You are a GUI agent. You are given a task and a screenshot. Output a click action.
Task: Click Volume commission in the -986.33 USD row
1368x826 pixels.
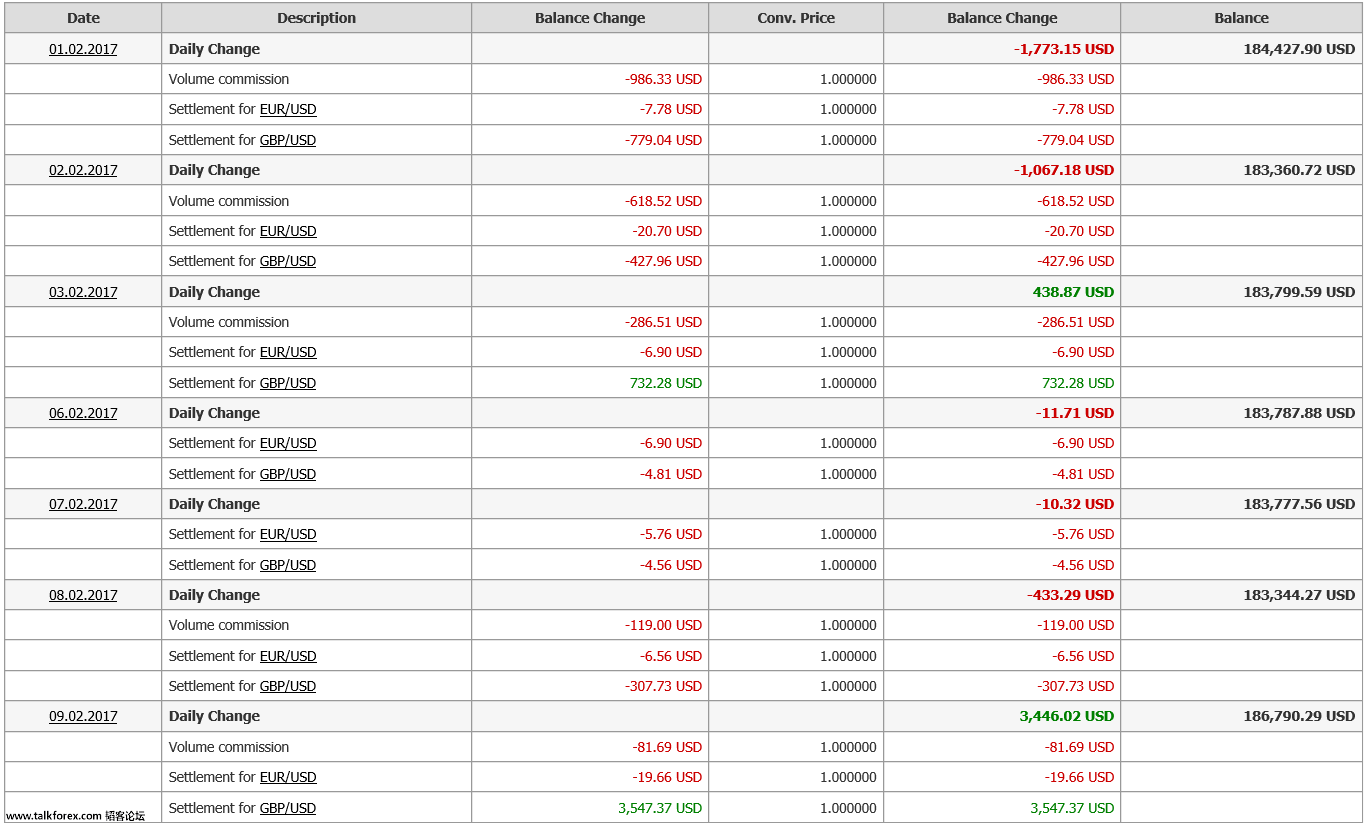pos(229,79)
